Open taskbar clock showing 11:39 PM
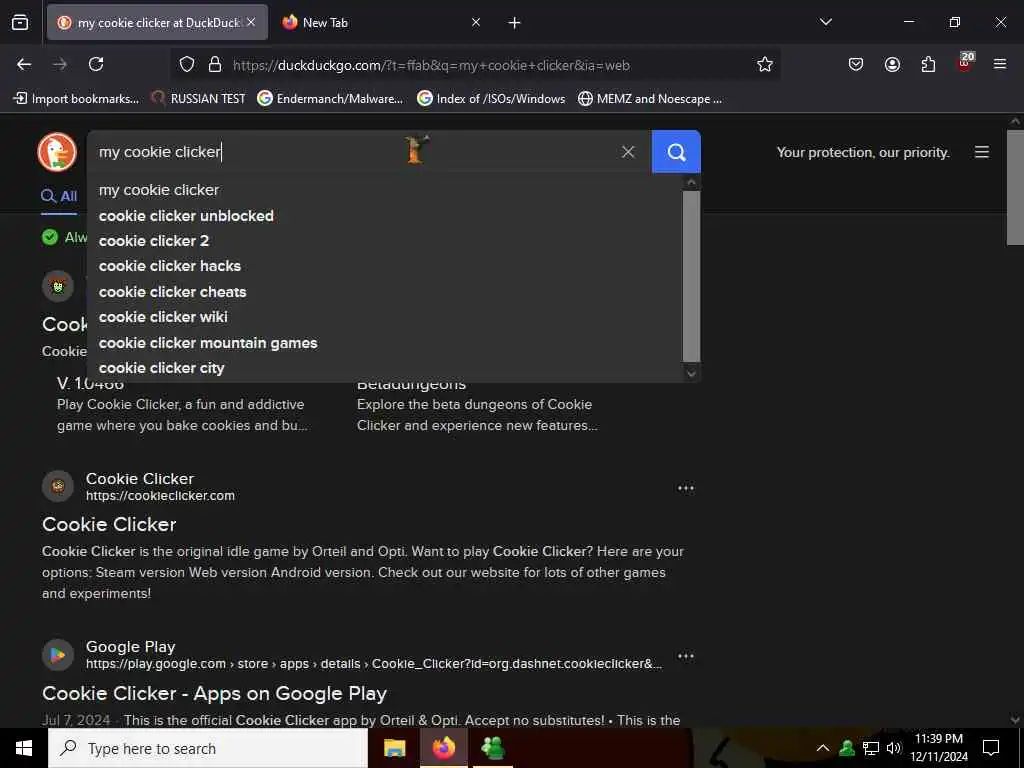The height and width of the screenshot is (768, 1024). pyautogui.click(x=938, y=748)
